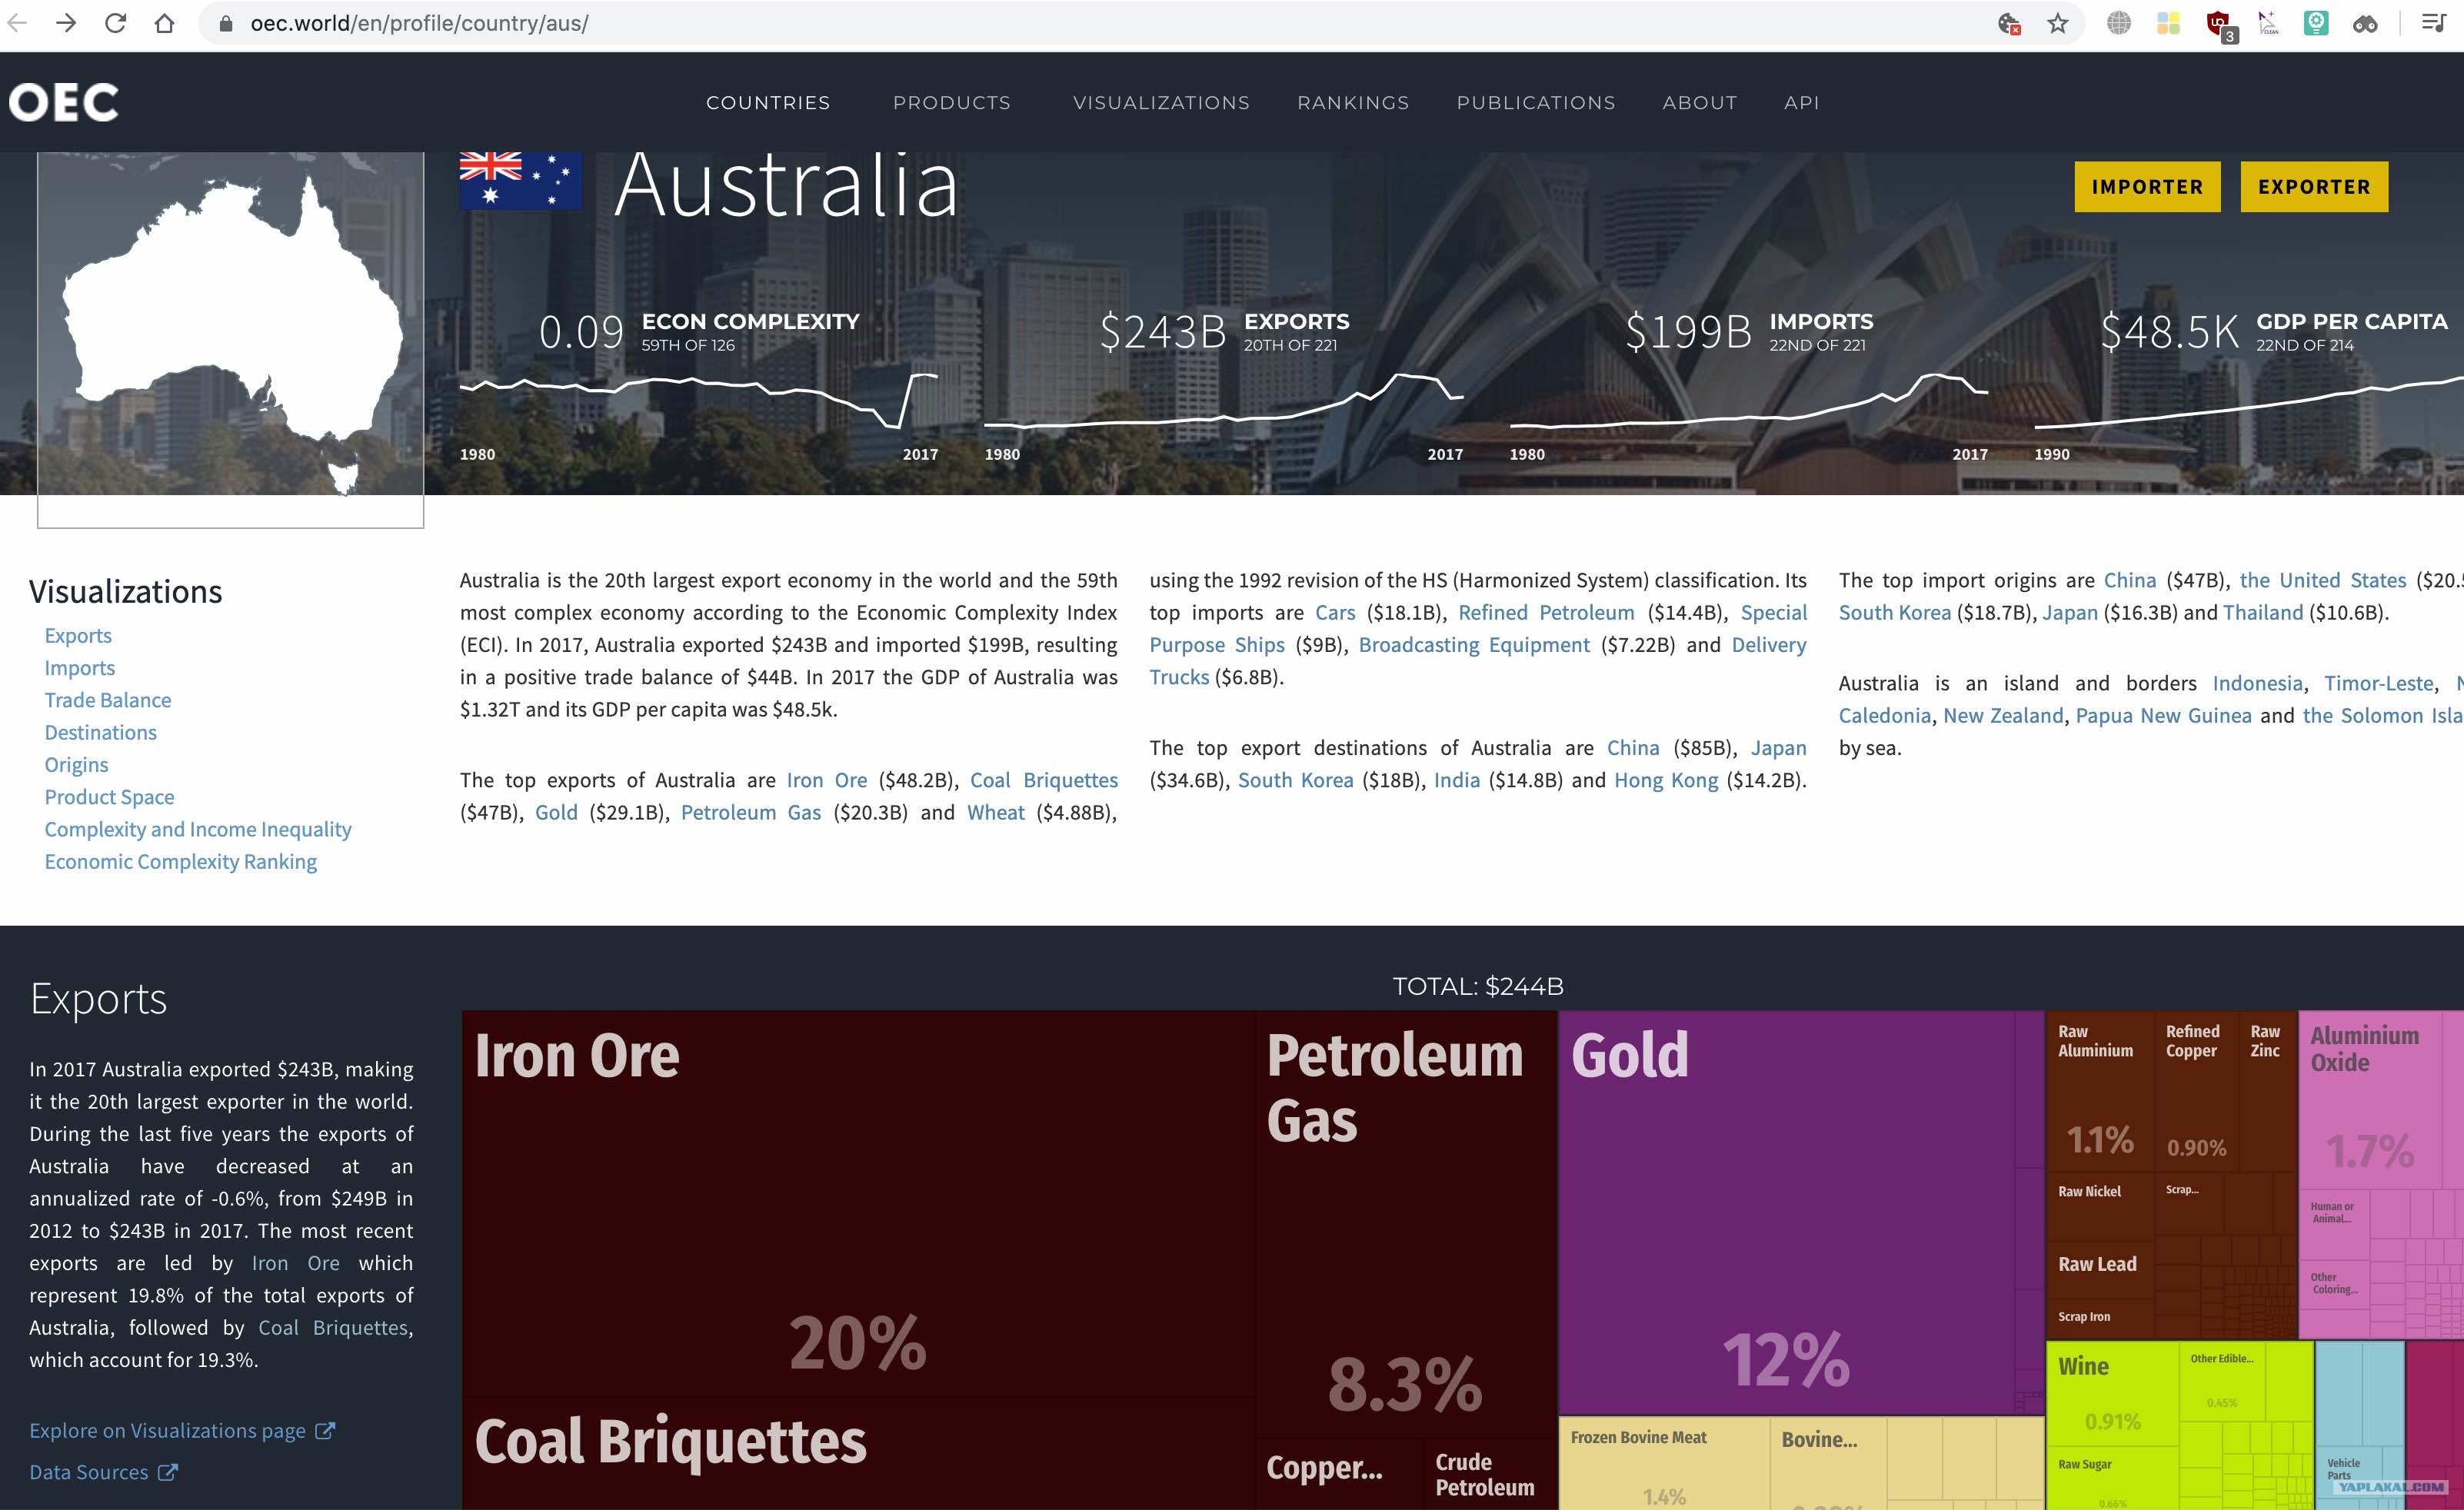
Task: Follow the Petroleum Gas link in description
Action: coord(751,812)
